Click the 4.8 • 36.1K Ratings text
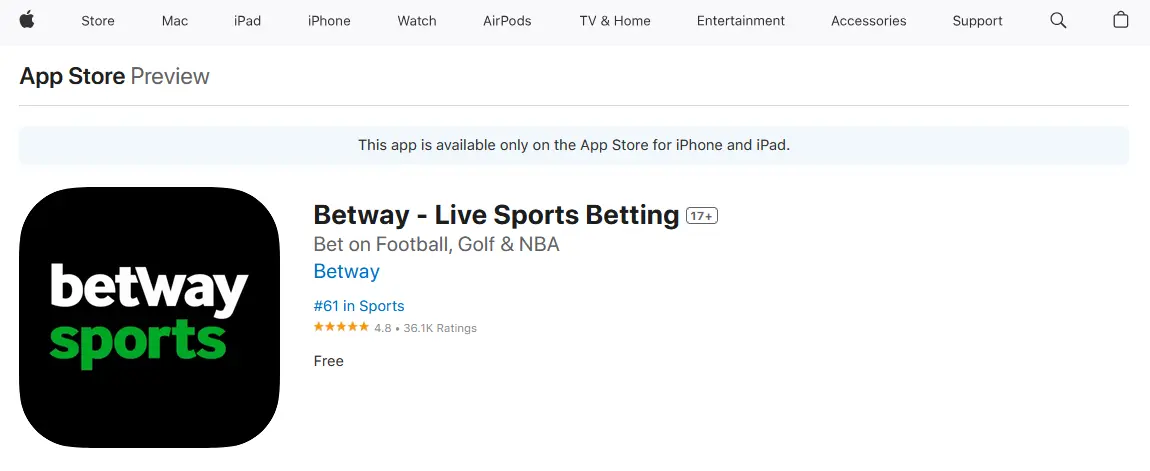Screen dimensions: 1150x471 tap(425, 328)
